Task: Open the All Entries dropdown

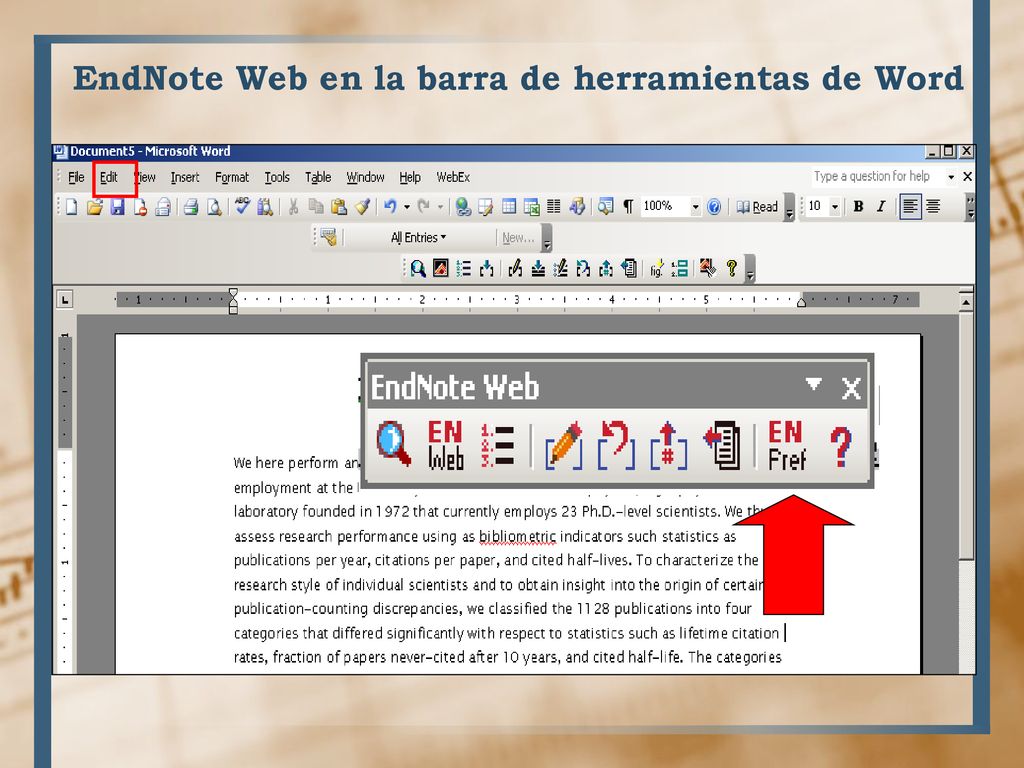Action: (418, 238)
